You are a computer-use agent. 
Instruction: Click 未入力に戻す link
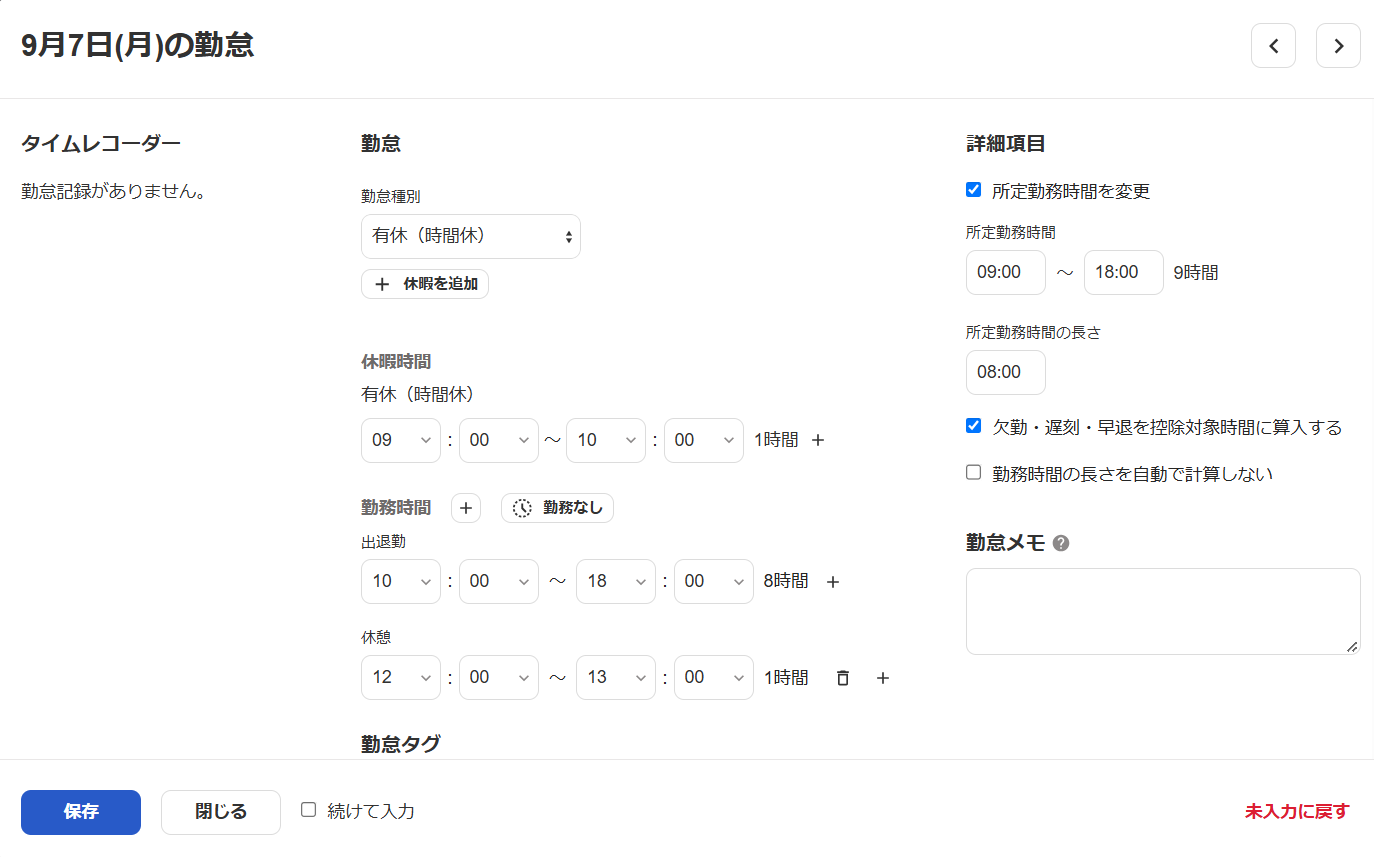coord(1297,812)
